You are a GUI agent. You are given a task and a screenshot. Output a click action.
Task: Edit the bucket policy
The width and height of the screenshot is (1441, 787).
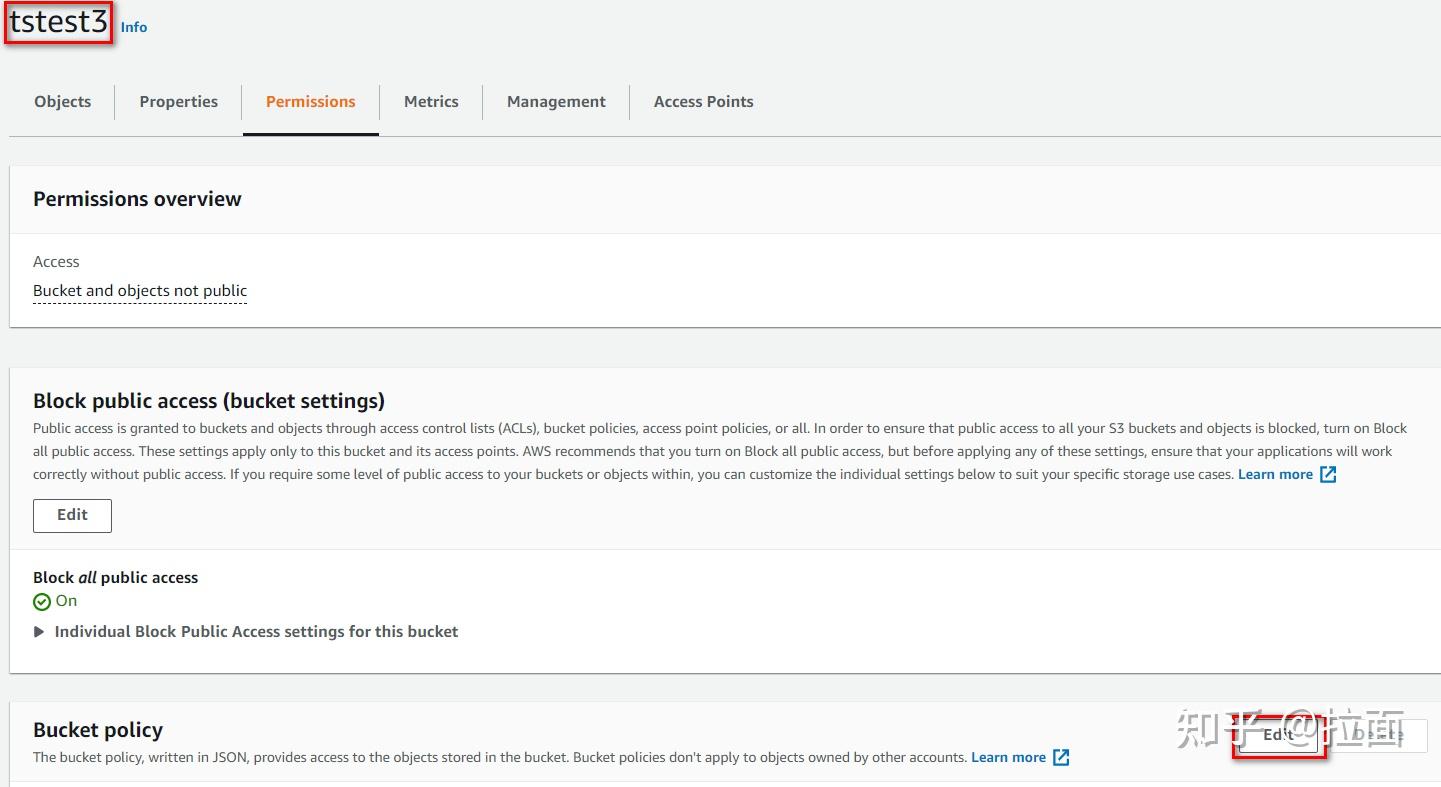coord(1277,735)
